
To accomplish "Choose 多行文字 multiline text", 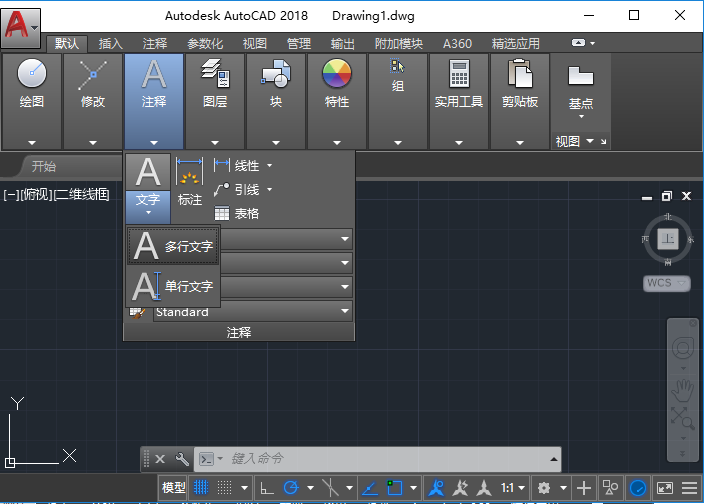I will click(173, 246).
